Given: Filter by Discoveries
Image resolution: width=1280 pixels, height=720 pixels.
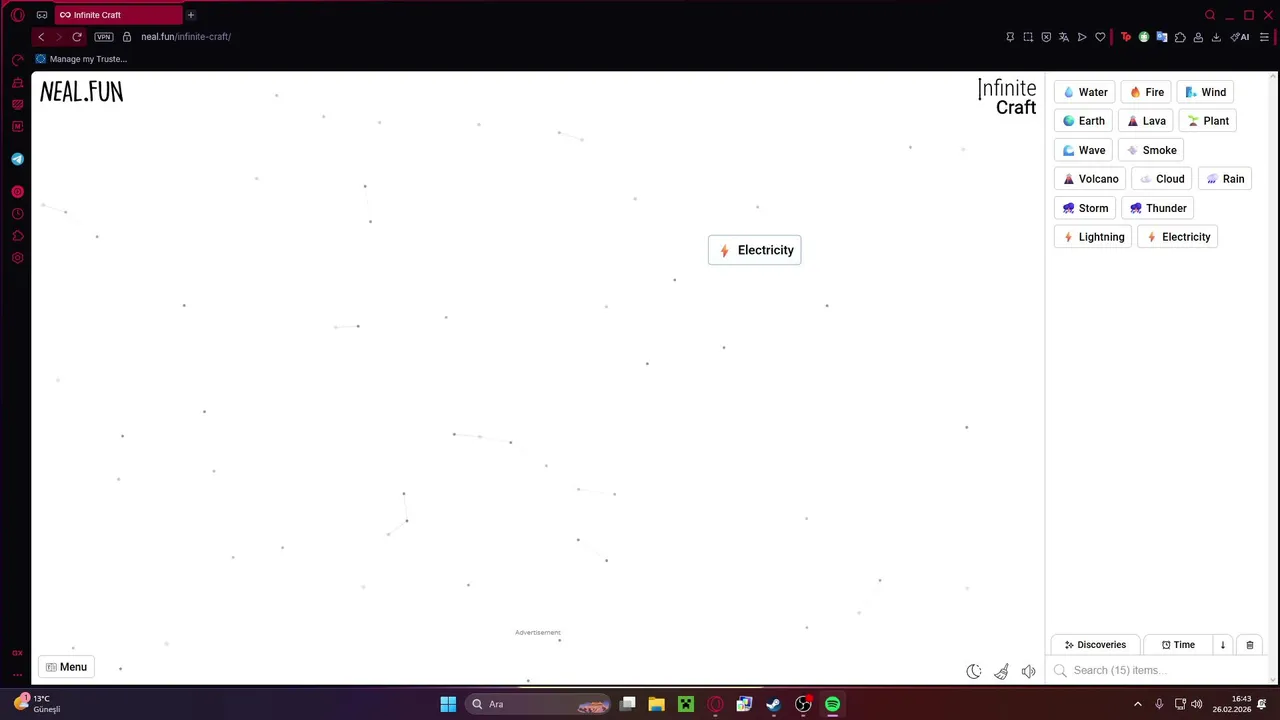Looking at the screenshot, I should (x=1095, y=645).
